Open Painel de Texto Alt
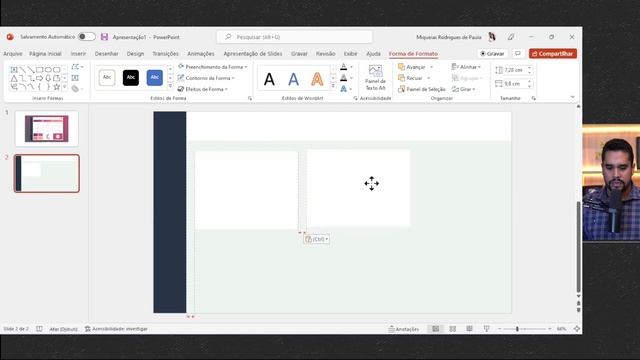Screen dimensions: 640x360 coord(375,78)
